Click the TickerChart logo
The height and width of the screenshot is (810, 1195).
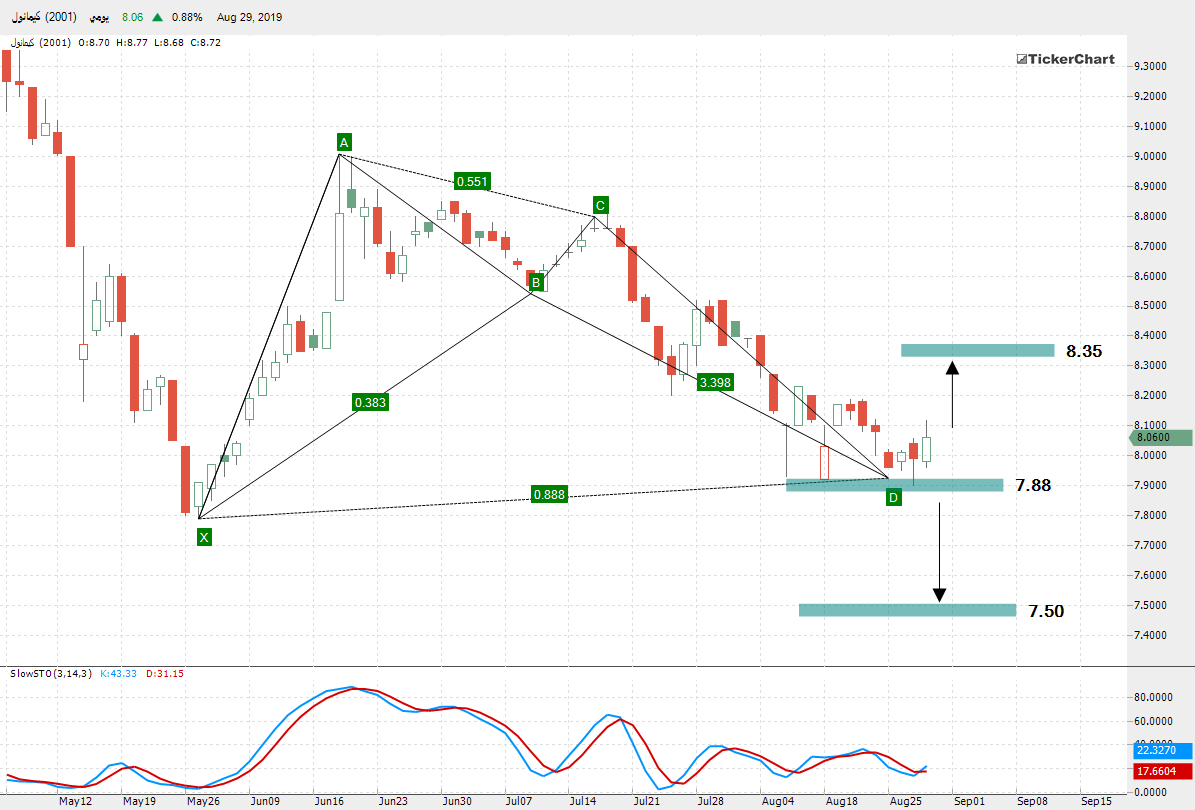point(1065,59)
